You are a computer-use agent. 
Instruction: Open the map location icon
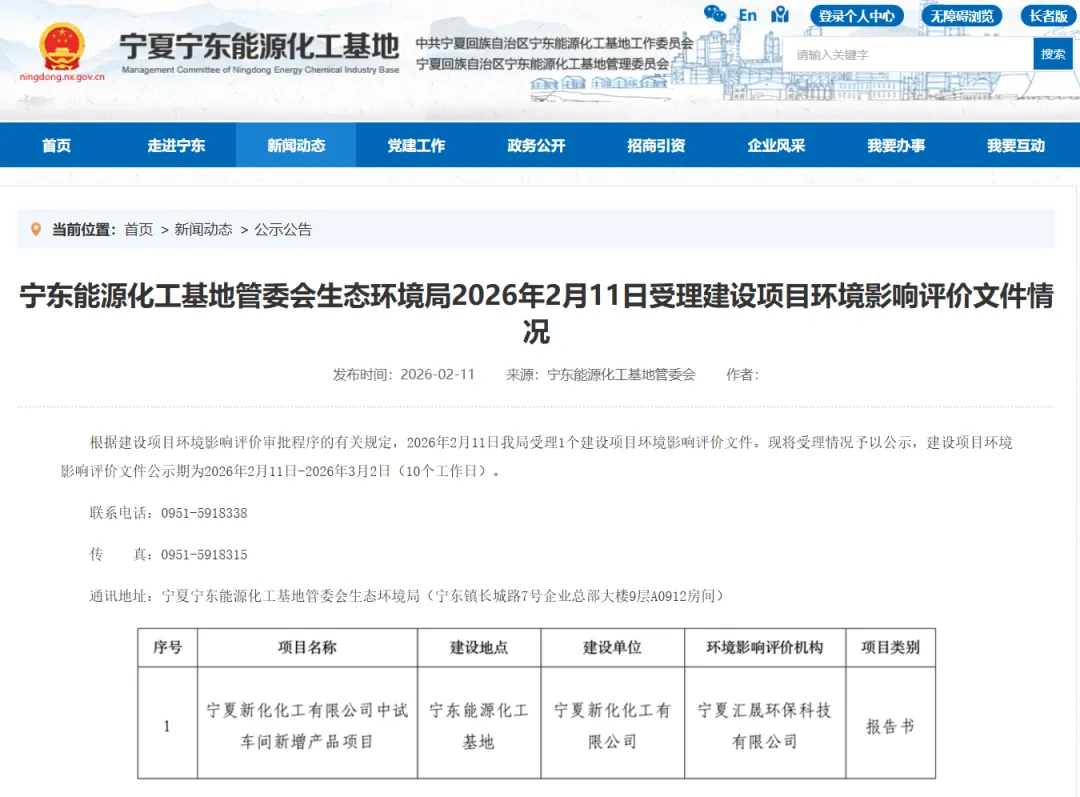click(780, 14)
